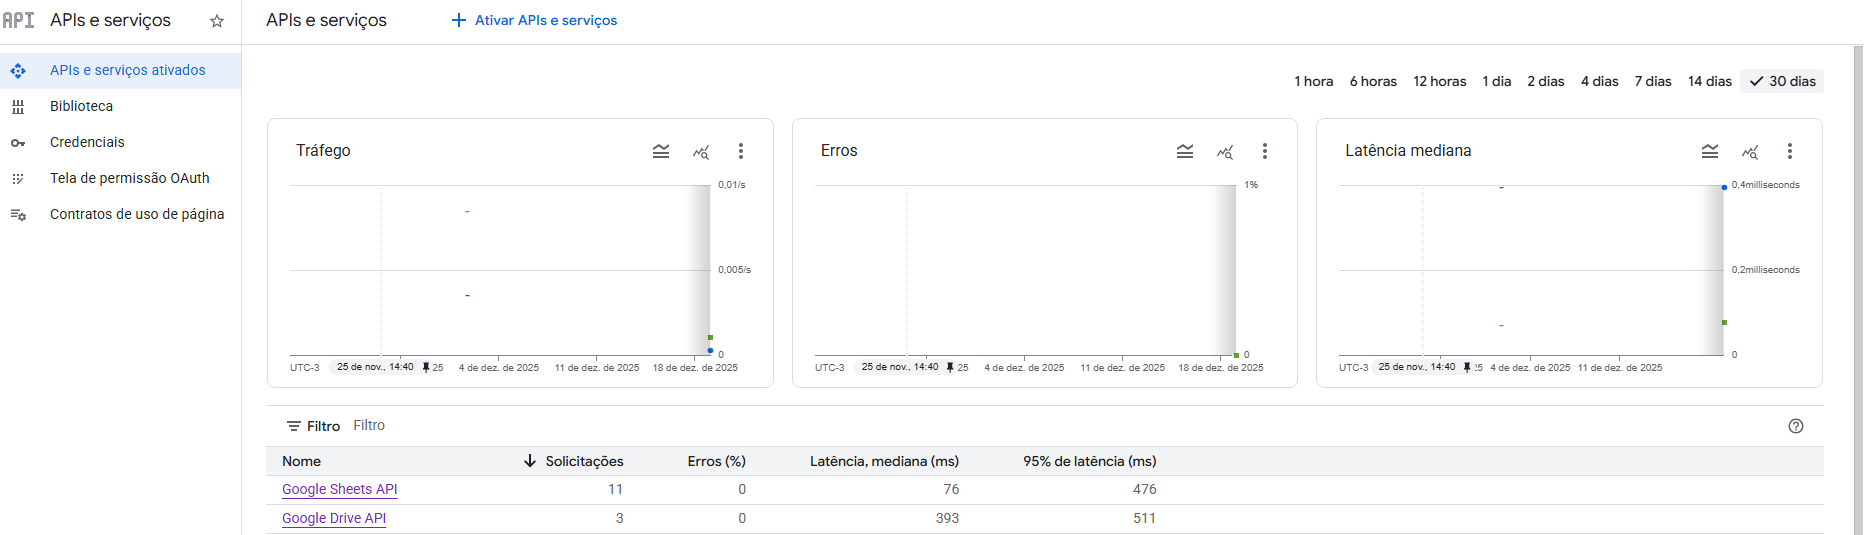Click the Filtro filter icon
The image size is (1864, 535).
click(294, 426)
